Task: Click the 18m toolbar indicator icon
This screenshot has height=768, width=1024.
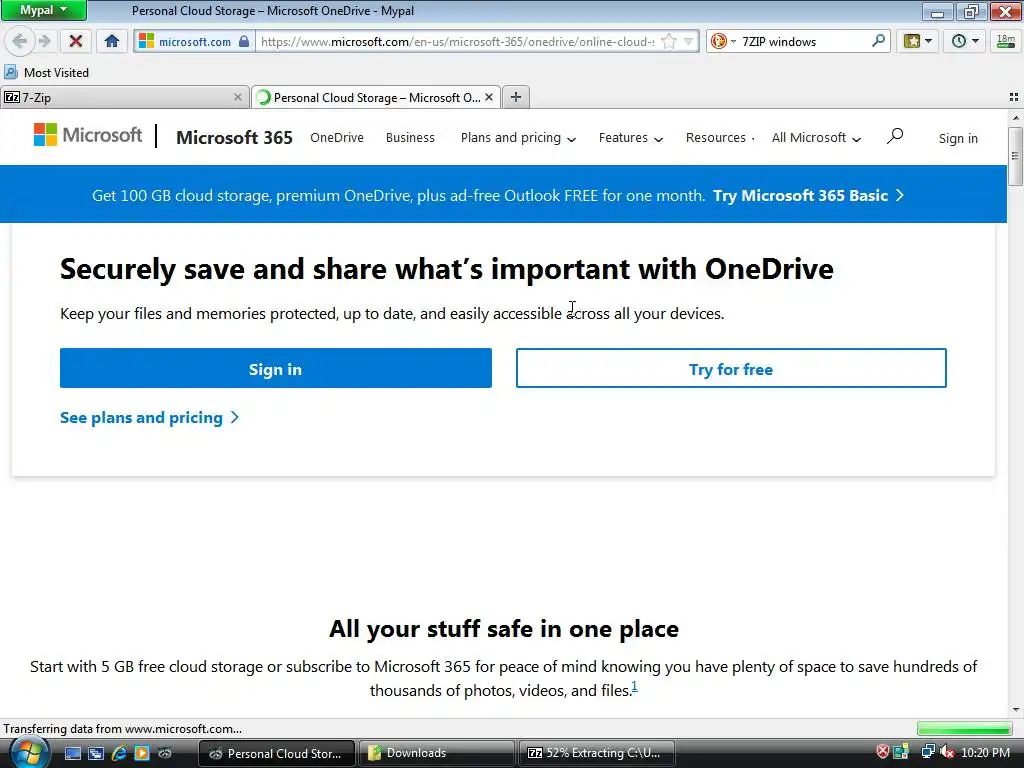Action: (1006, 41)
